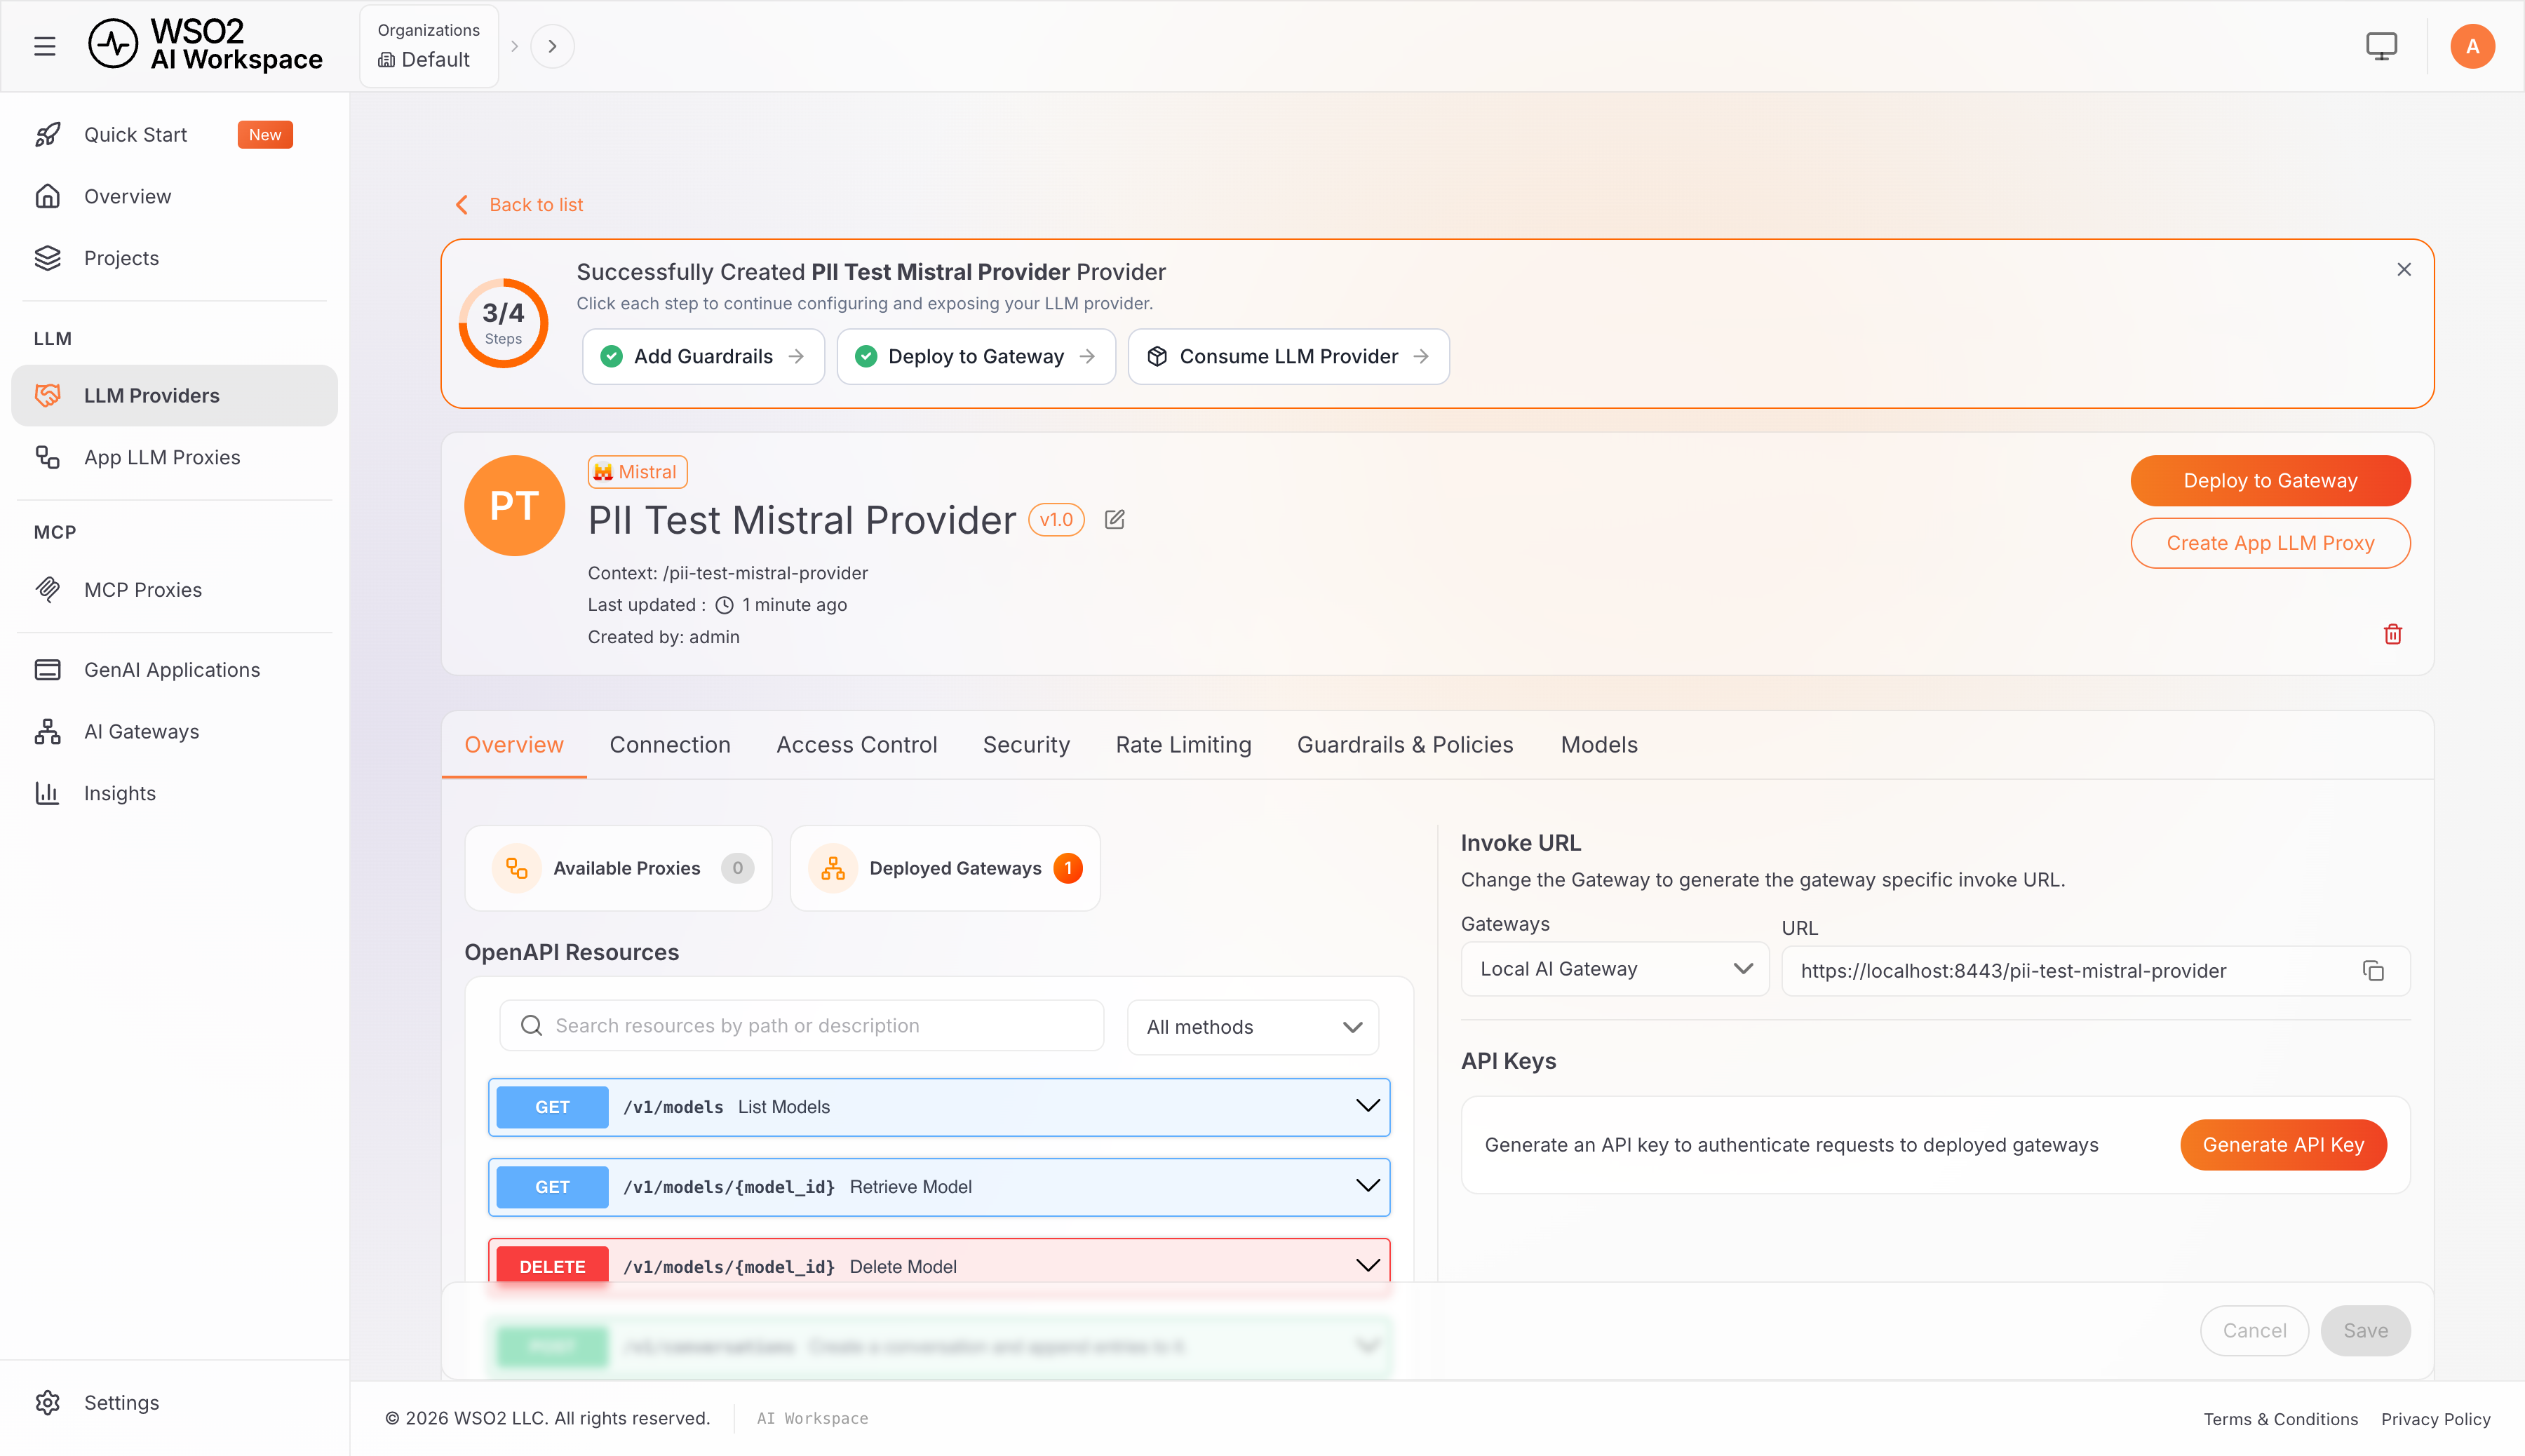Click the GenAI Applications icon
The height and width of the screenshot is (1456, 2525).
click(x=48, y=669)
